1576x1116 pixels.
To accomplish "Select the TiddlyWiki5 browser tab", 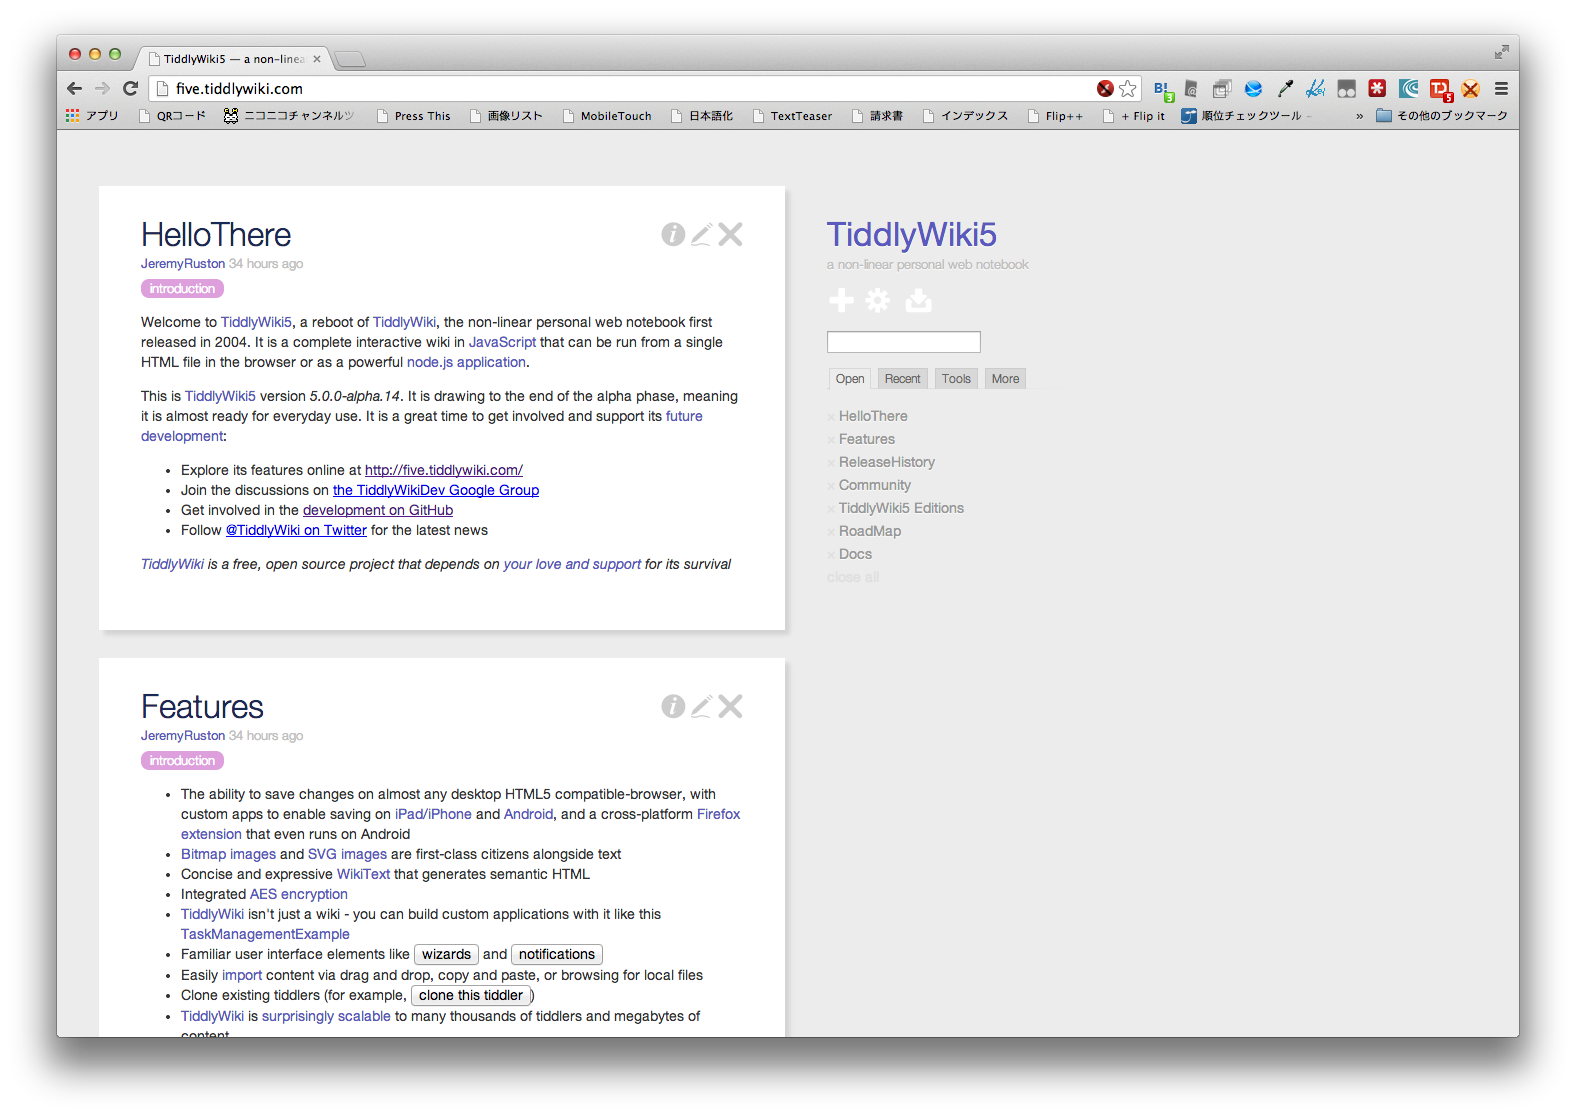I will click(234, 59).
